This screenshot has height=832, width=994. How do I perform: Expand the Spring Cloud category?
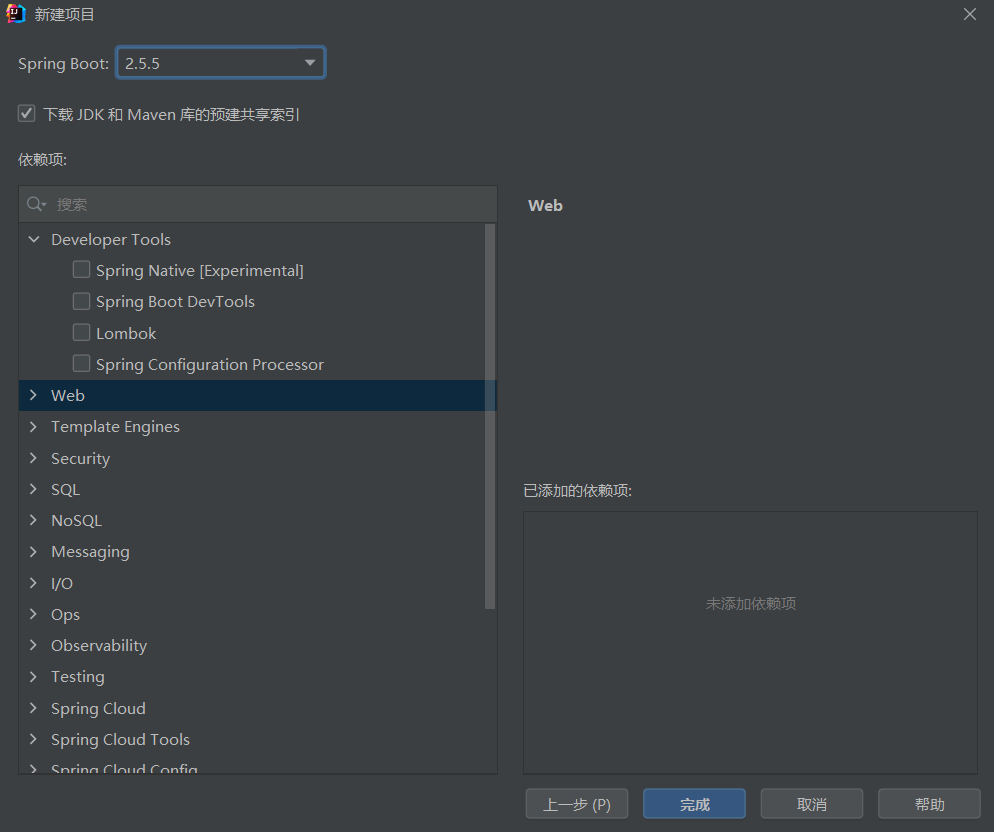click(34, 708)
